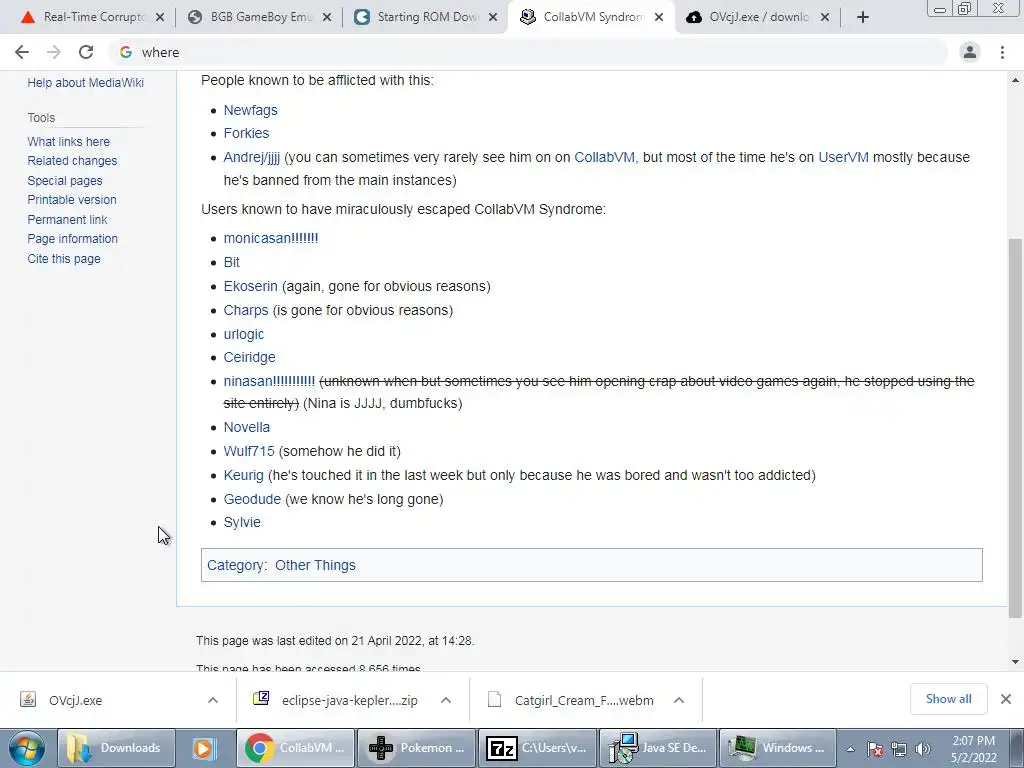Open the Windows Start menu
The width and height of the screenshot is (1024, 768).
click(27, 748)
